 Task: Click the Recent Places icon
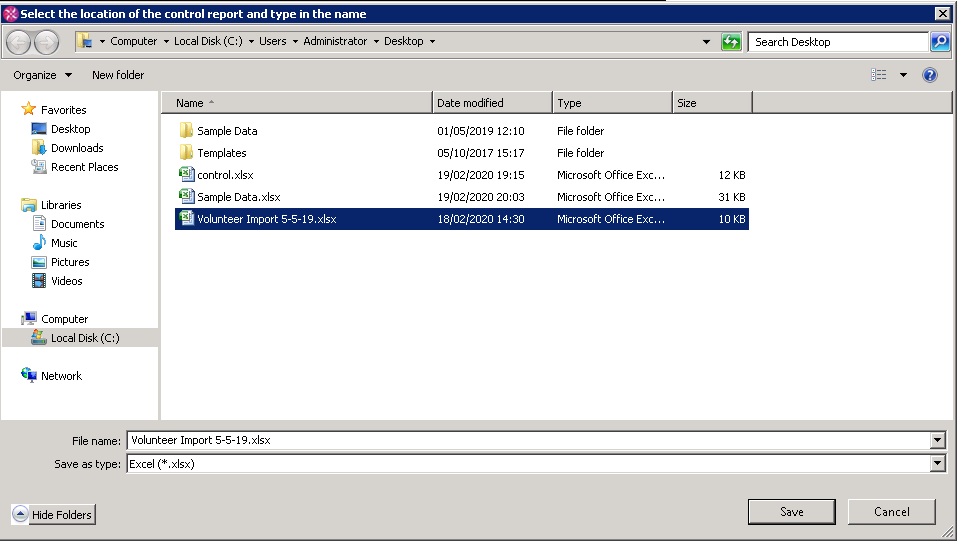39,167
